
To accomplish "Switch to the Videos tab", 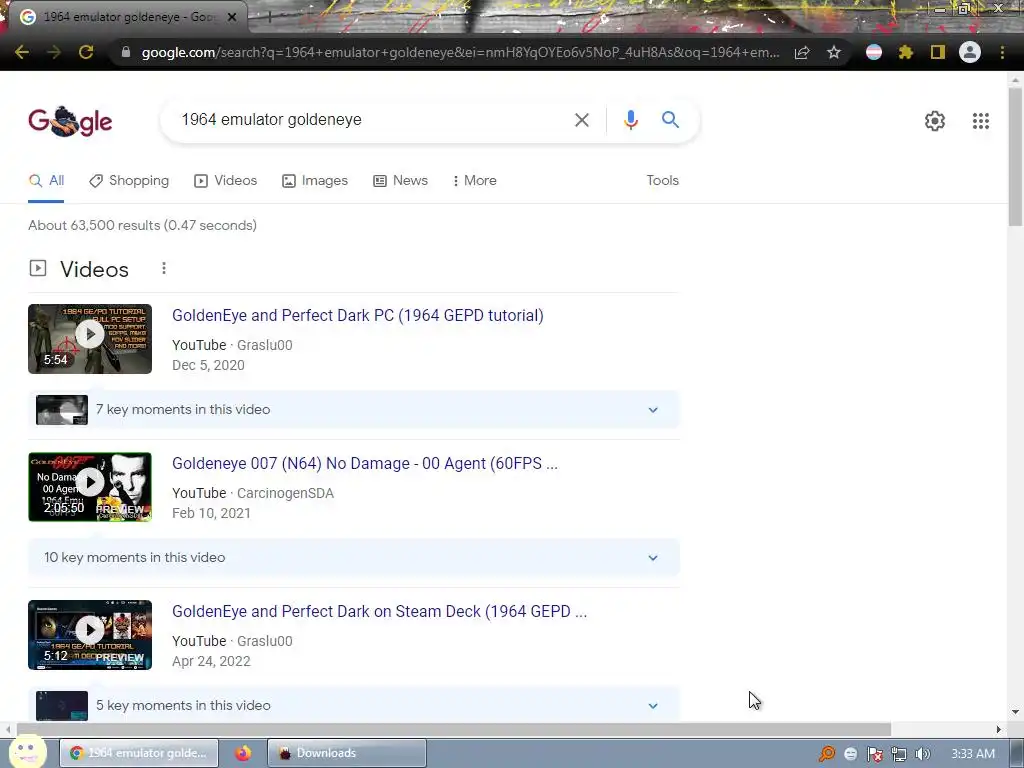I will tap(225, 181).
